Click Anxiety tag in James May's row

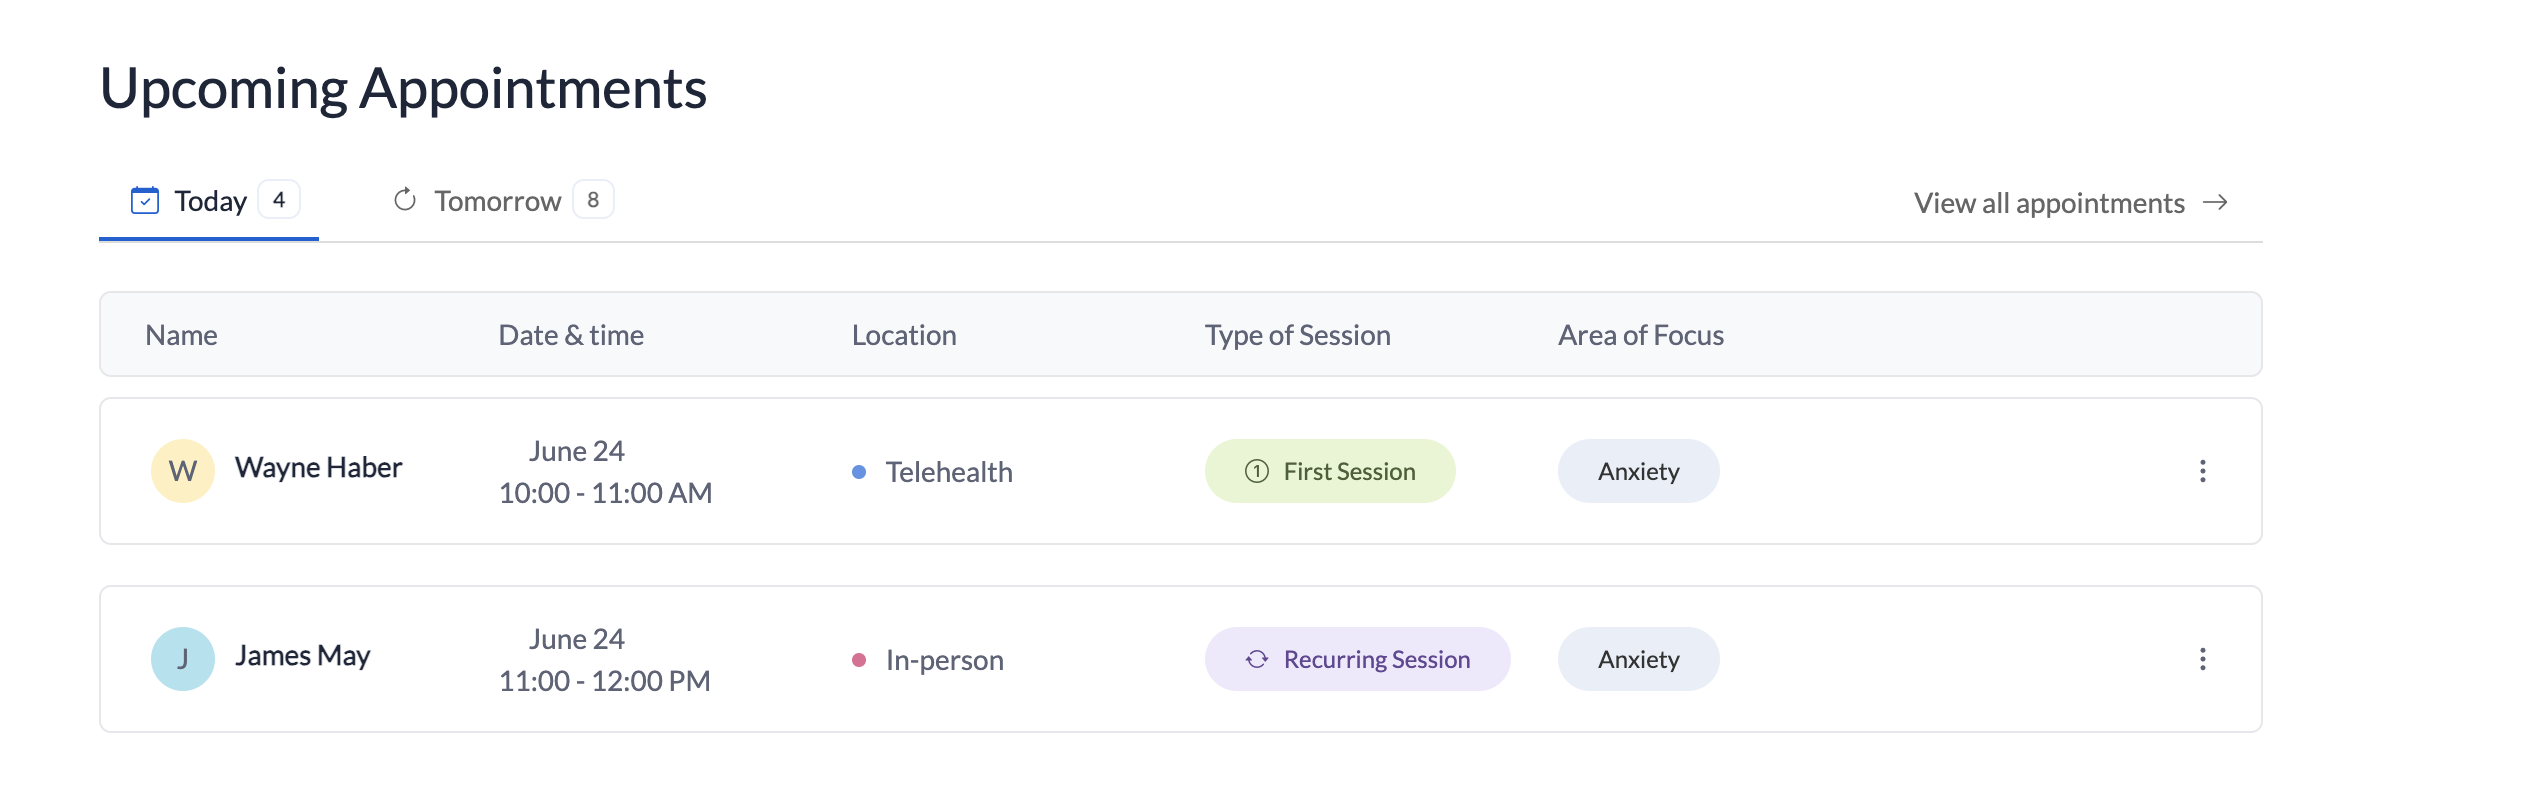(1638, 659)
